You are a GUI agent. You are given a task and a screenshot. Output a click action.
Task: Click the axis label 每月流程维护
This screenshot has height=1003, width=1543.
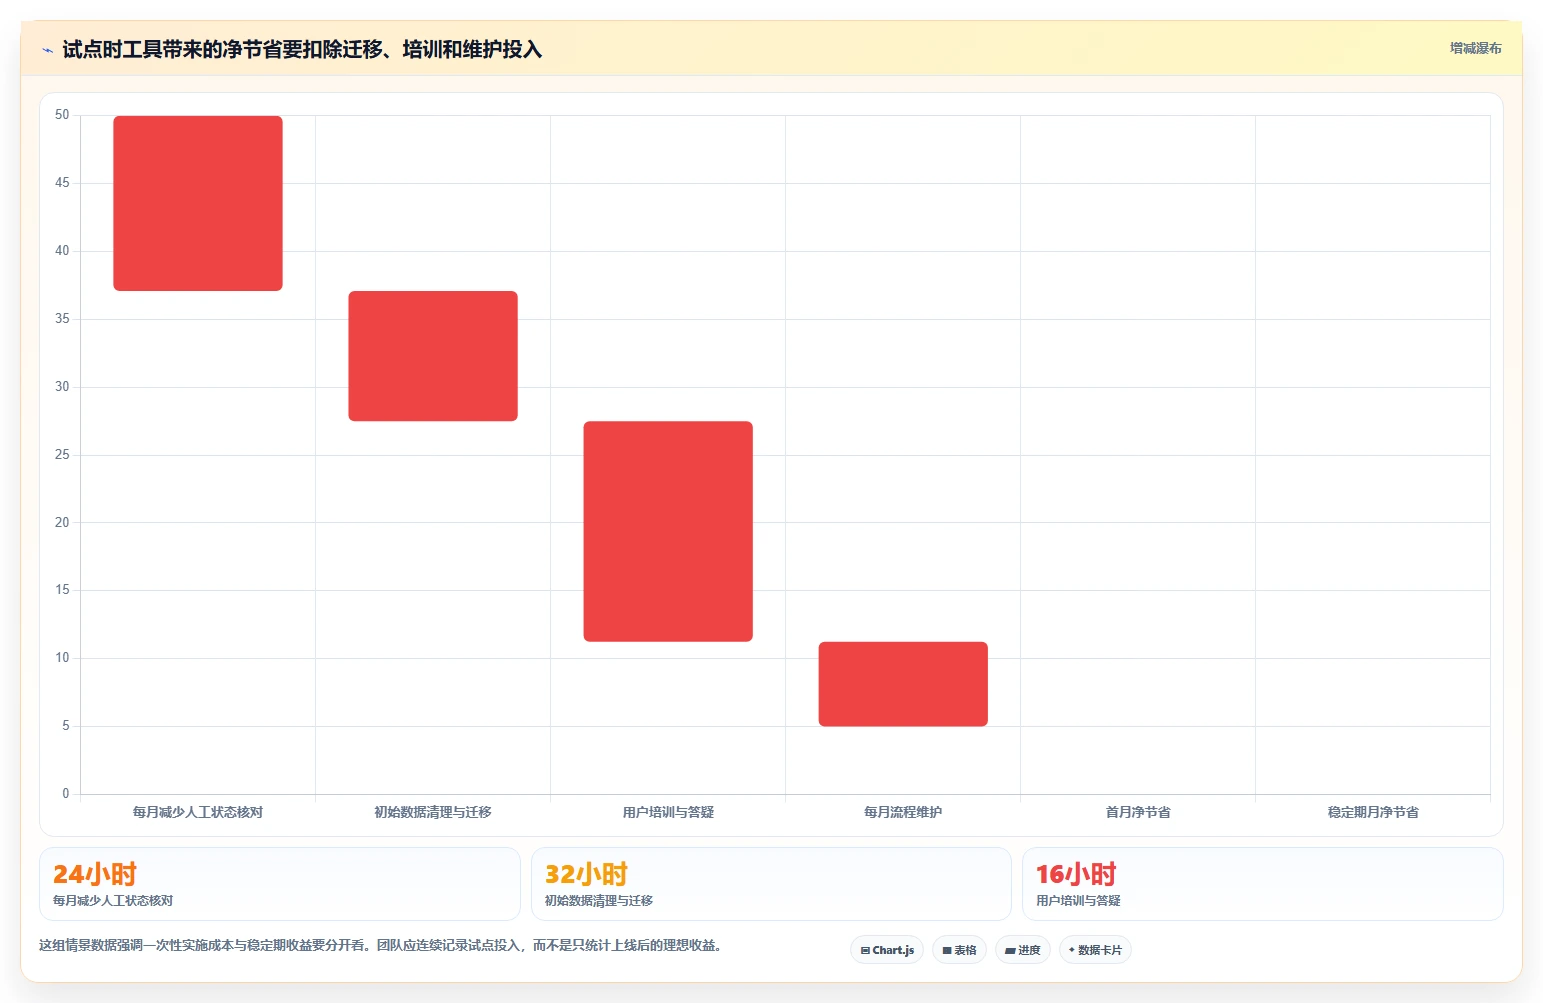(903, 812)
